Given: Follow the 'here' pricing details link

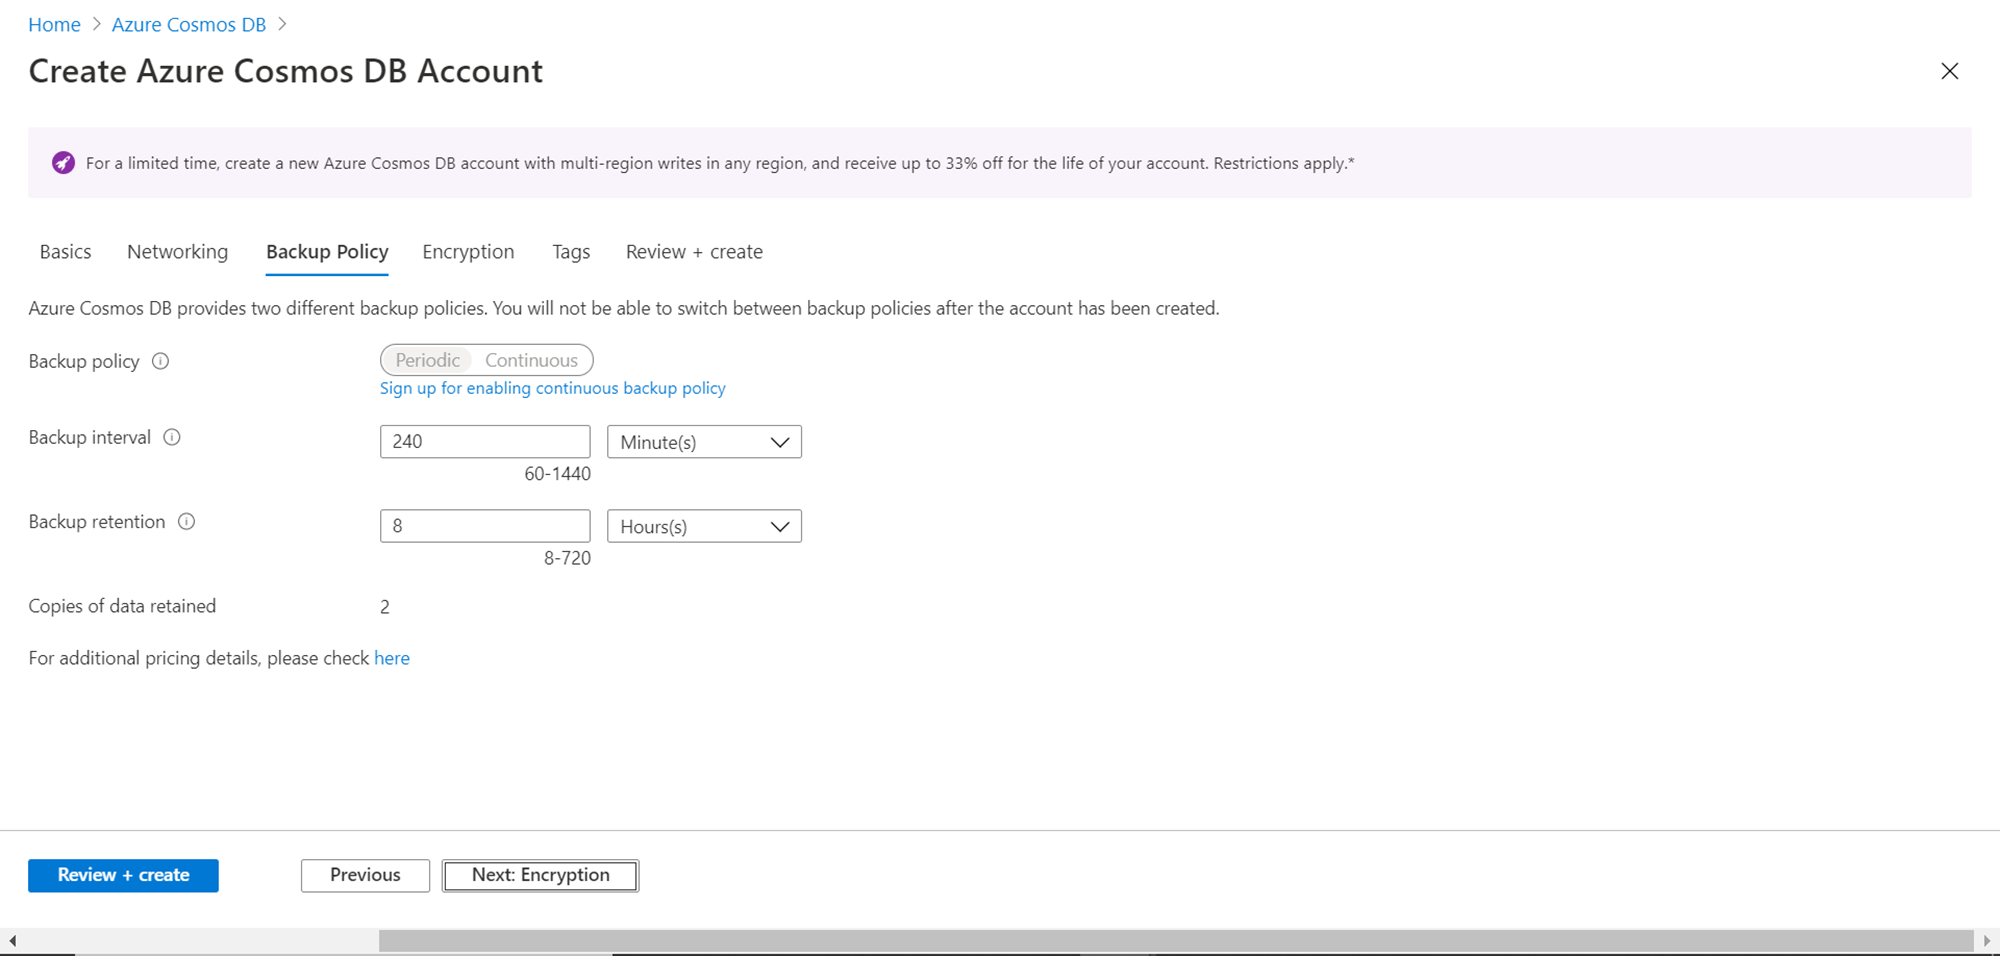Looking at the screenshot, I should point(392,658).
